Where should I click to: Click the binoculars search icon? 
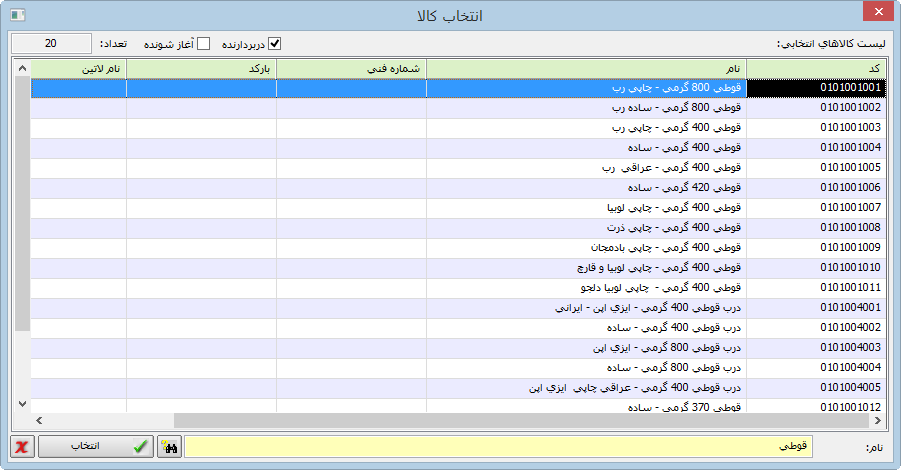[170, 446]
